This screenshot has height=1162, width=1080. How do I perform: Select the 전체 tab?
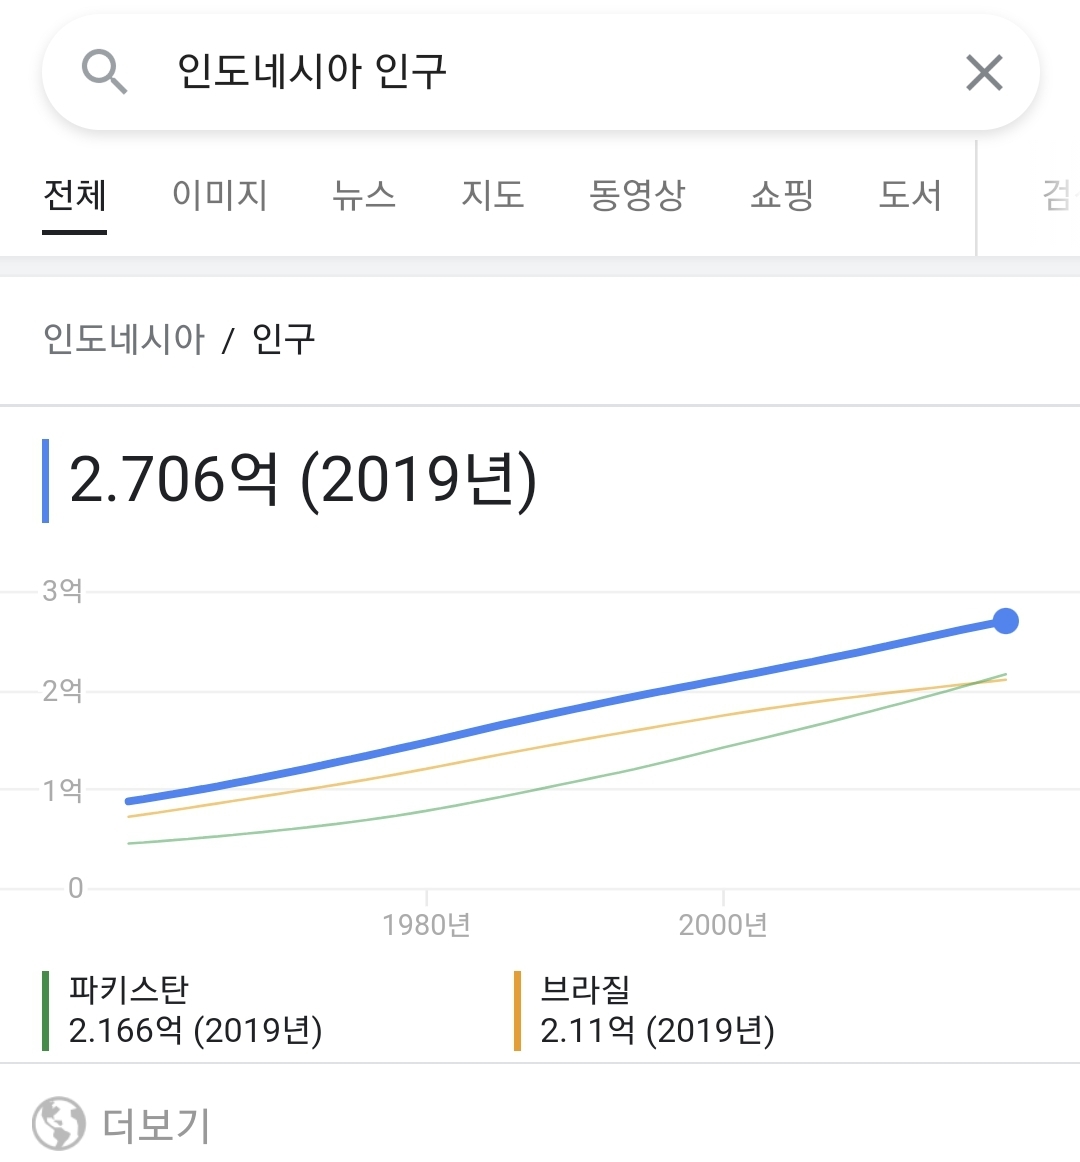point(75,195)
